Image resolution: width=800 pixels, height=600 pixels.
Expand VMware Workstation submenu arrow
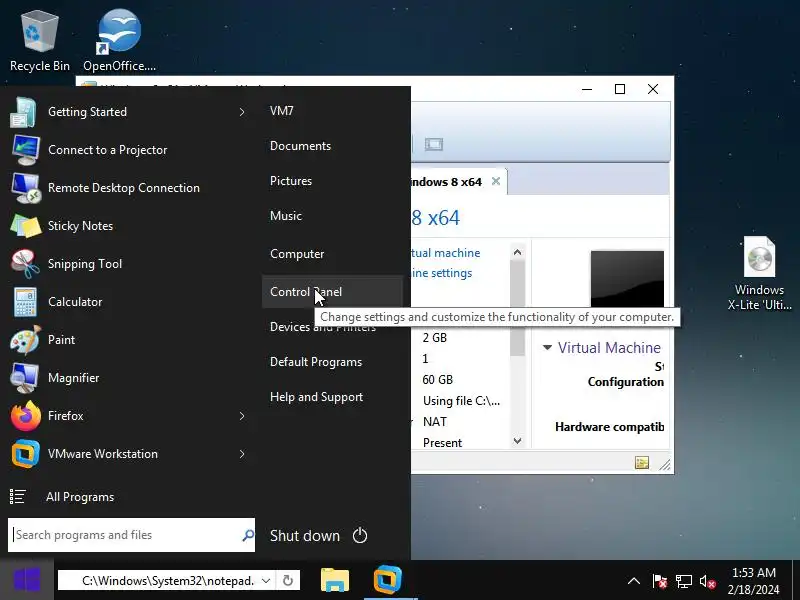tap(242, 454)
